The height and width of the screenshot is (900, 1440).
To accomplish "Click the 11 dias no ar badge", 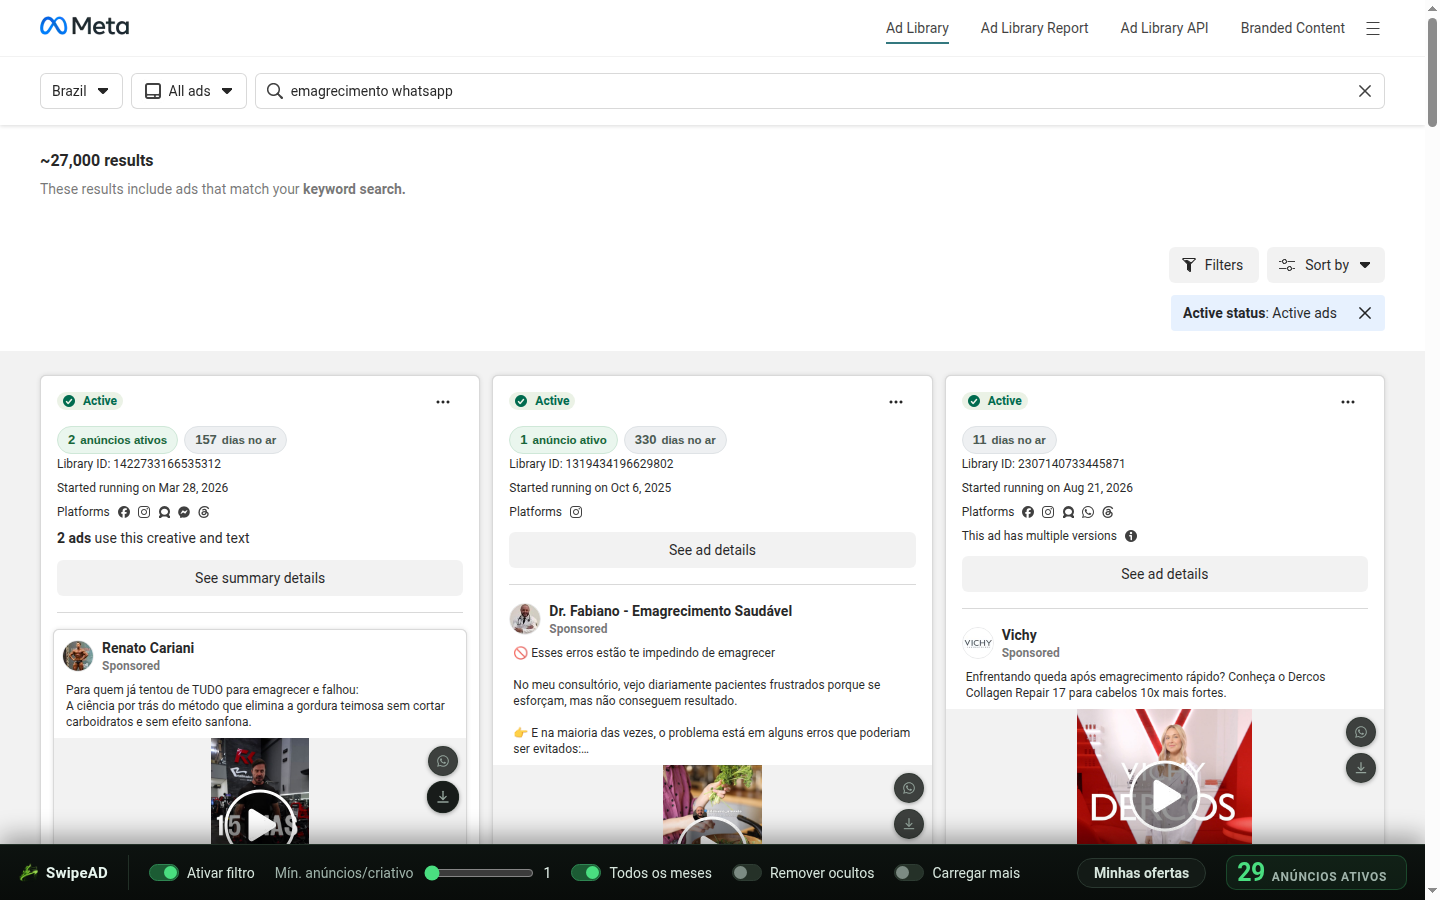I will (x=1009, y=440).
